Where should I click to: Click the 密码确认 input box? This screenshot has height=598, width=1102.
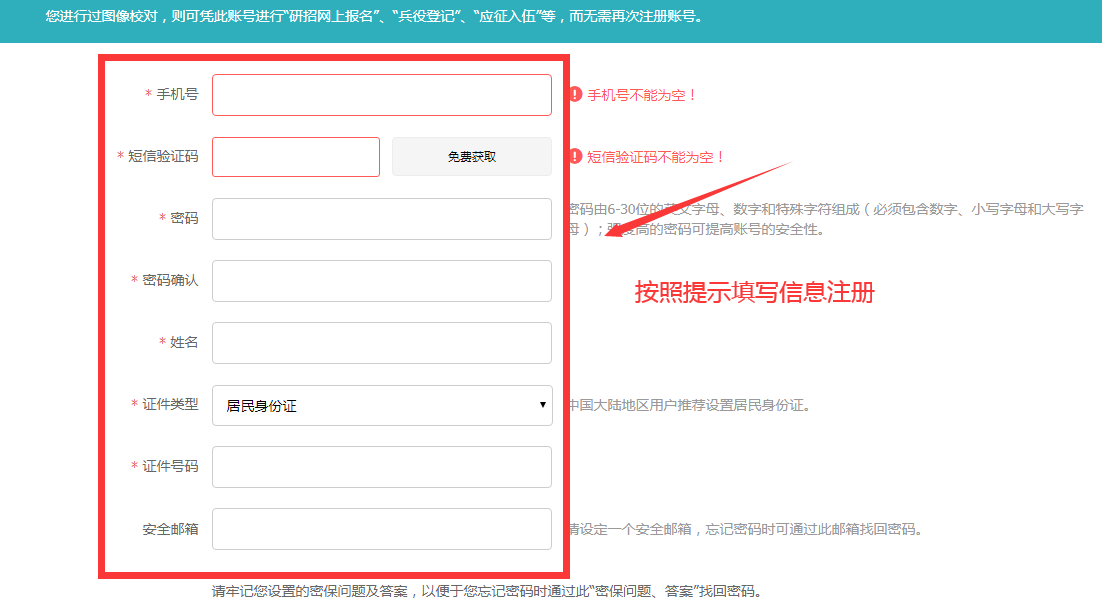coord(381,281)
